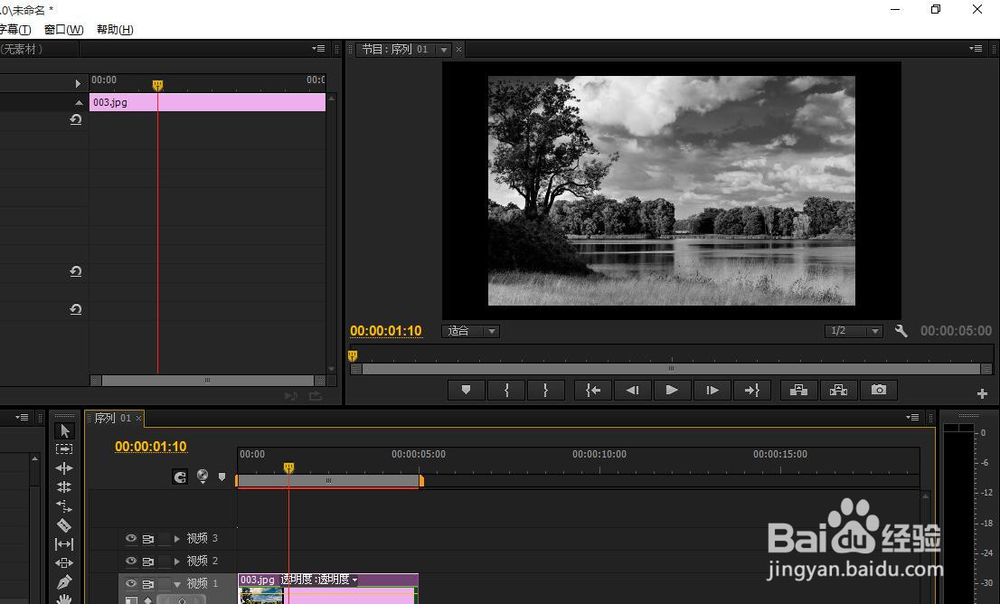Switch to the 序列 01 timeline tab
1000x604 pixels.
click(x=112, y=418)
